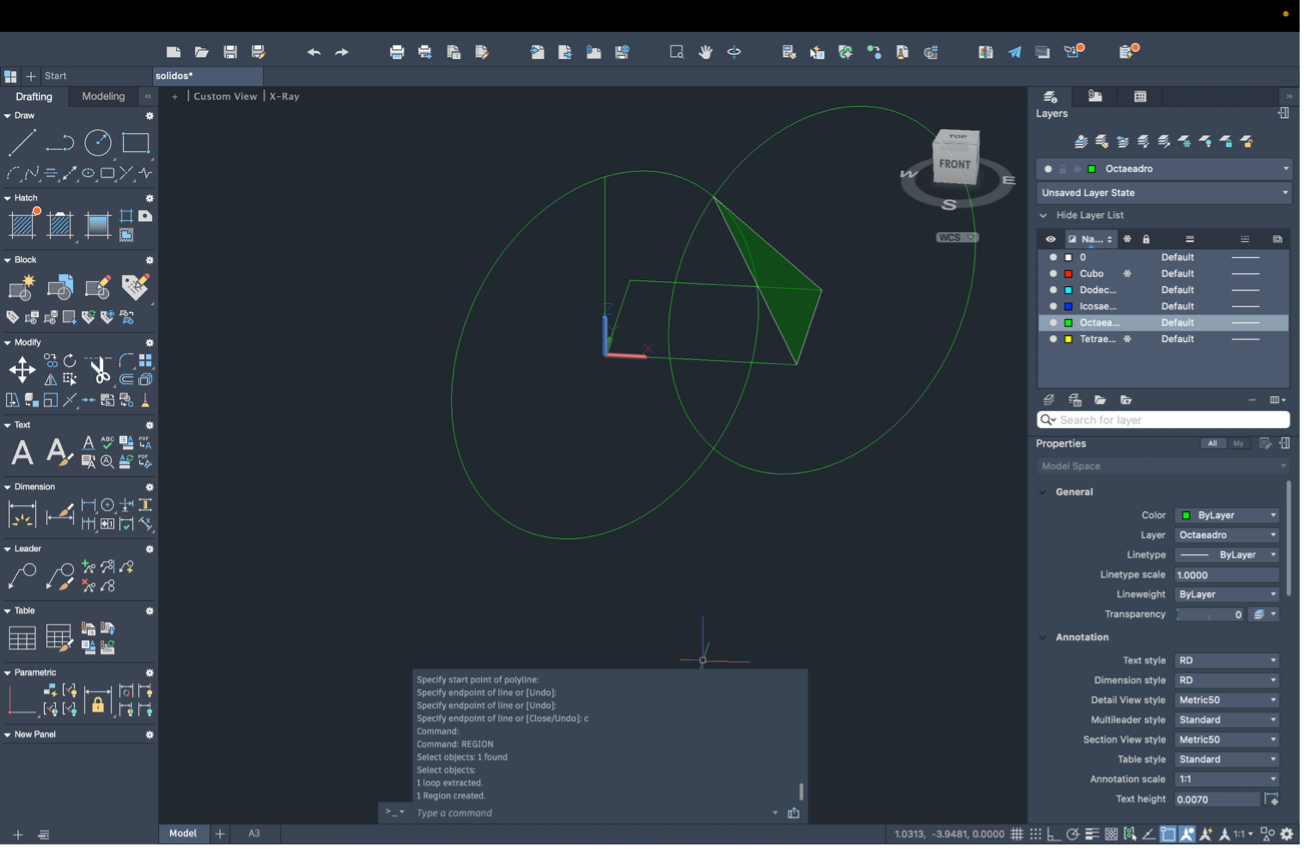This screenshot has width=1304, height=849.
Task: Insert a Table from the Table panel
Action: (x=22, y=637)
